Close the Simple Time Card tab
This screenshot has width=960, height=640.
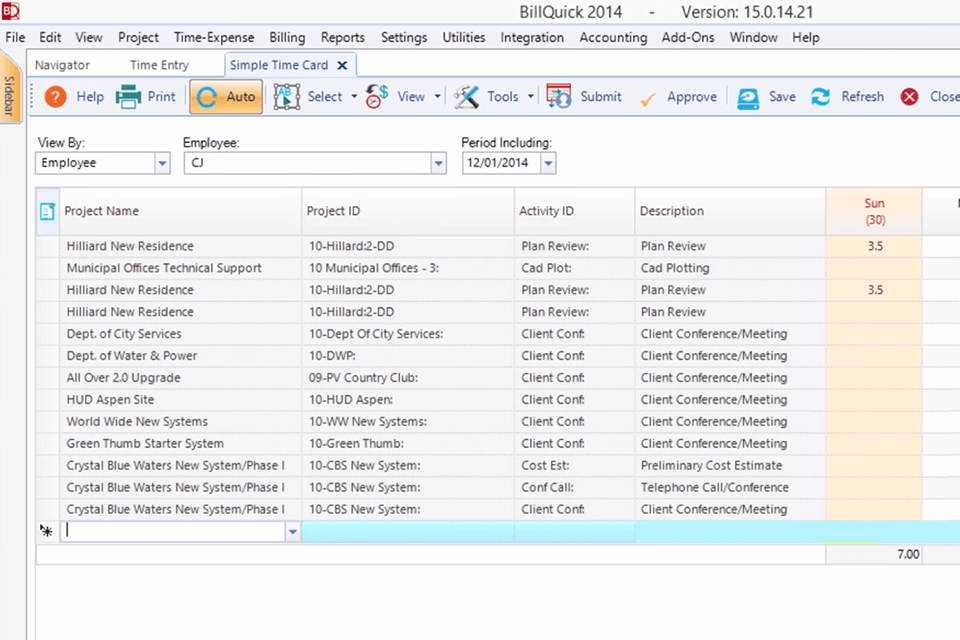point(342,65)
